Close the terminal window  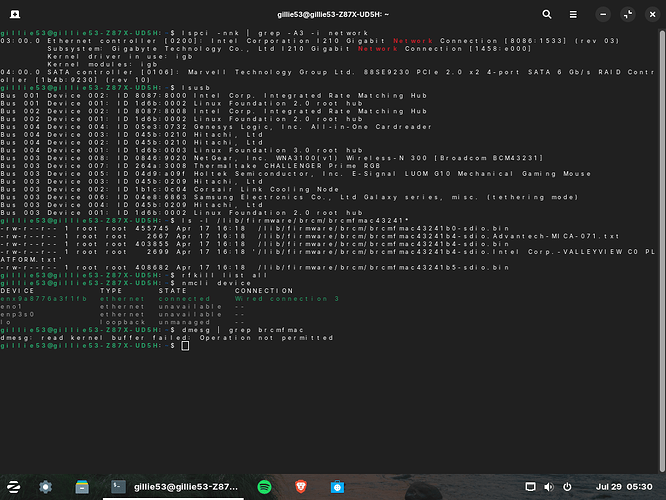point(652,14)
